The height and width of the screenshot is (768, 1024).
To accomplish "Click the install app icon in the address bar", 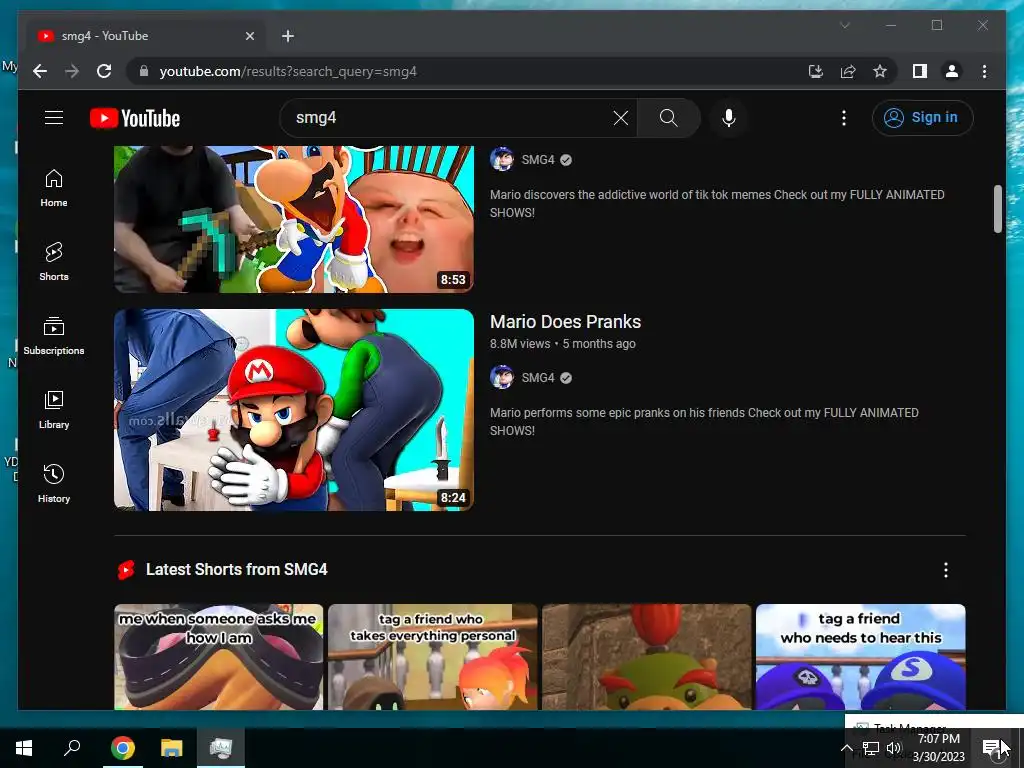I will (816, 71).
